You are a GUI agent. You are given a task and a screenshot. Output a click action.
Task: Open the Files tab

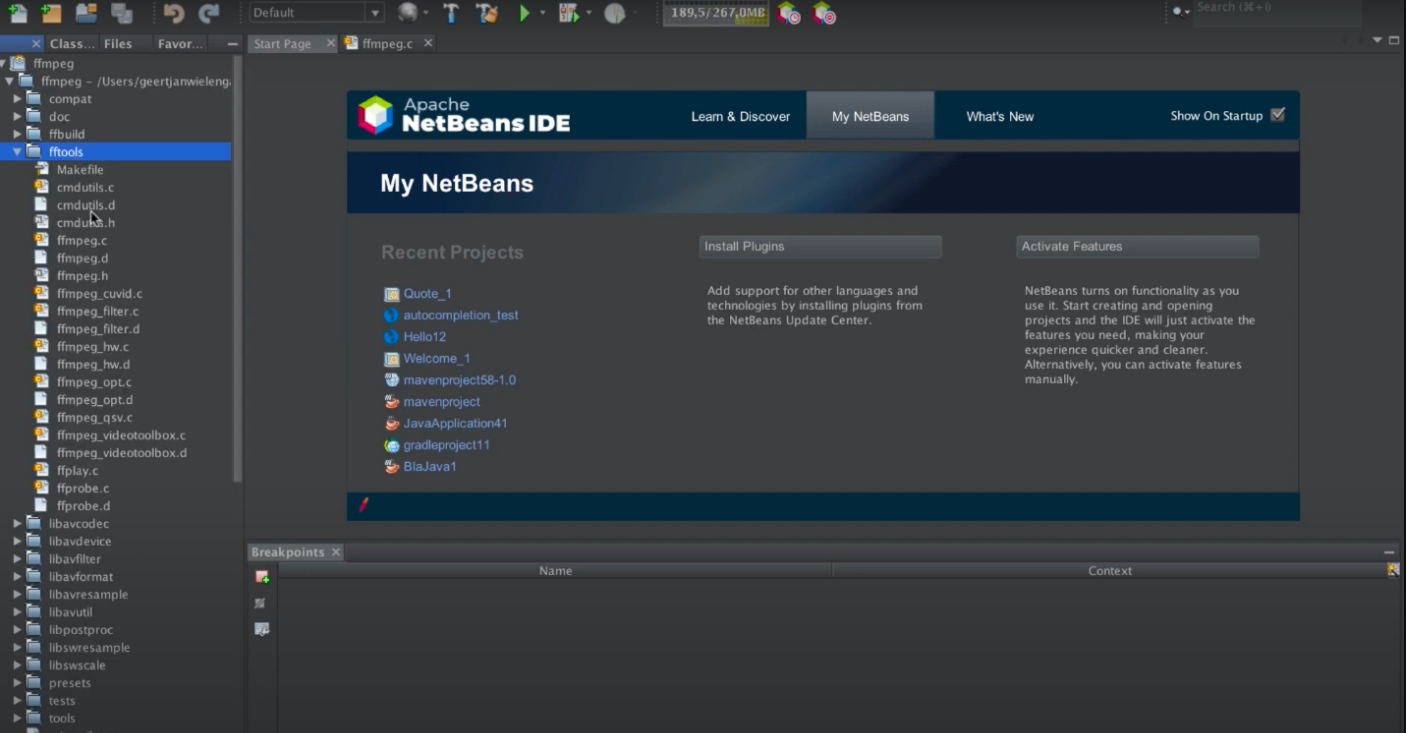point(118,44)
